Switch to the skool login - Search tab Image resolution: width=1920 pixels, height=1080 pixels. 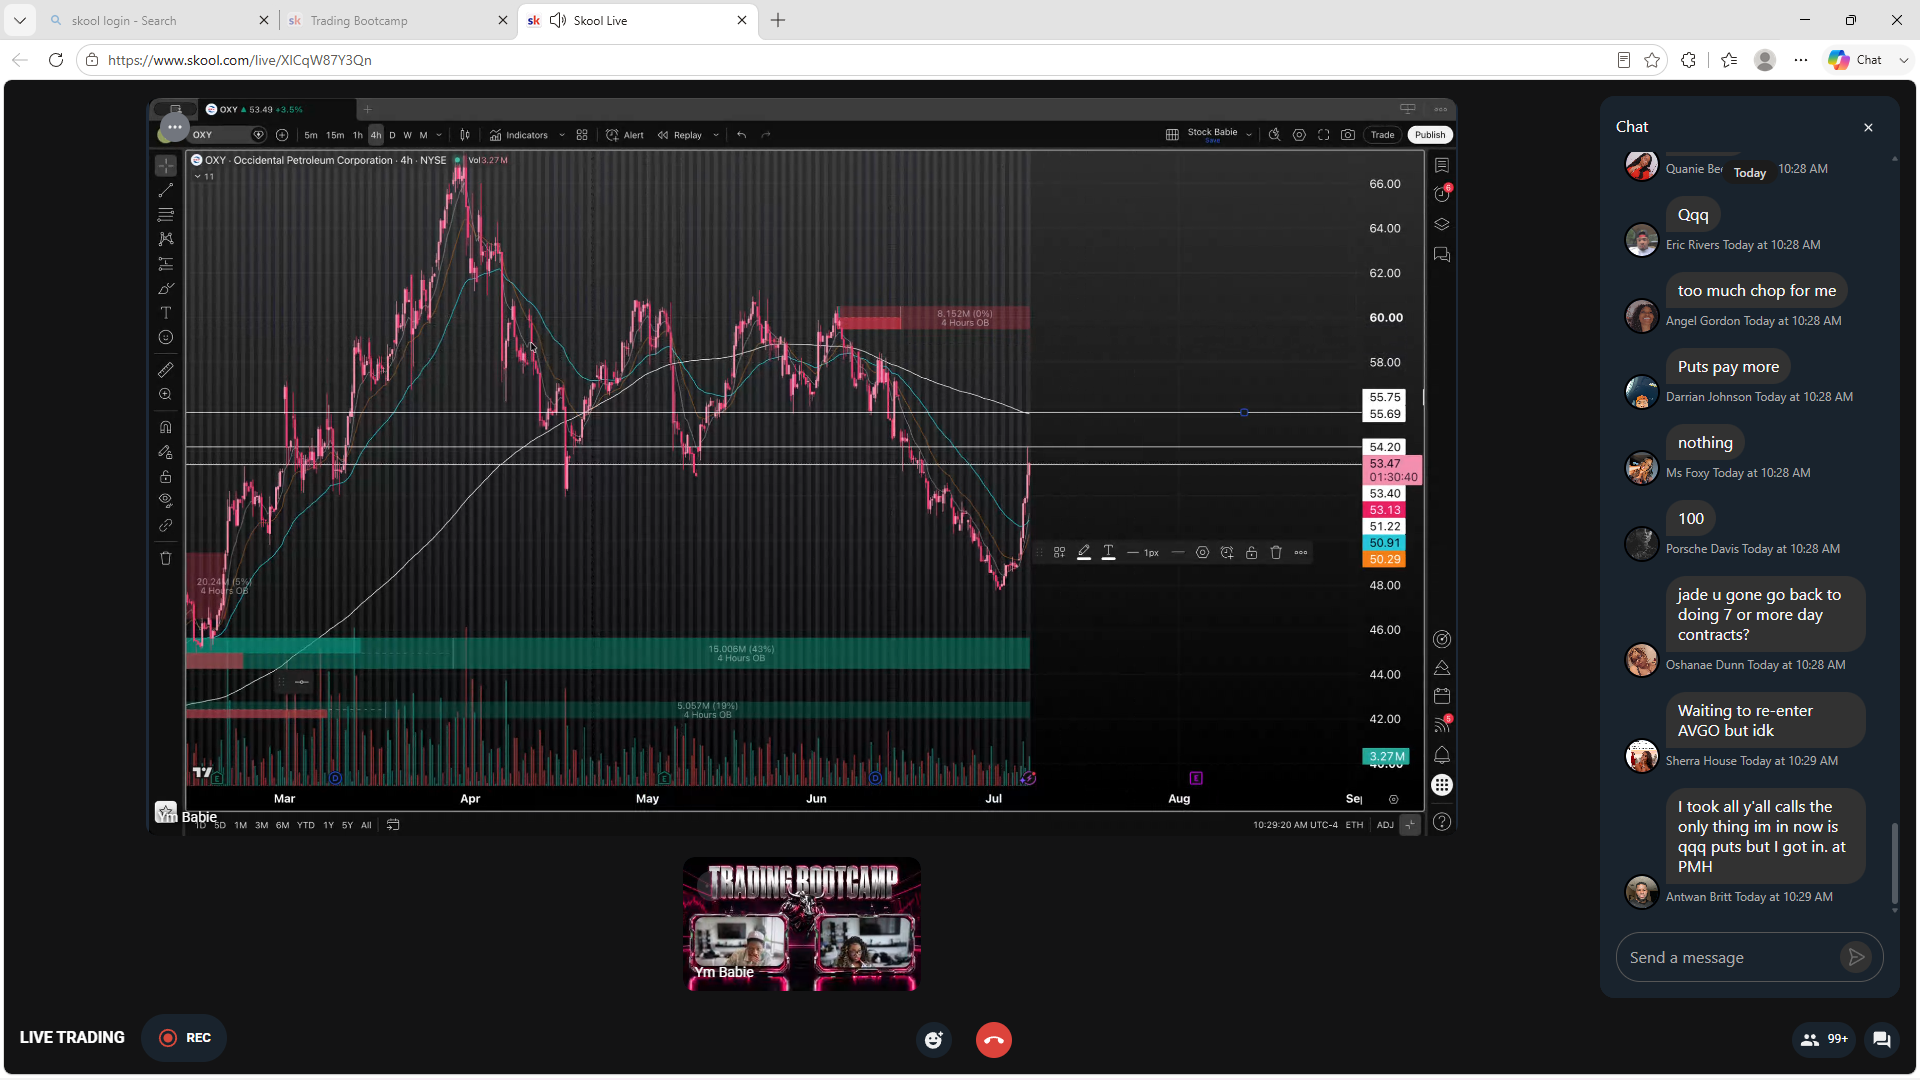[160, 20]
